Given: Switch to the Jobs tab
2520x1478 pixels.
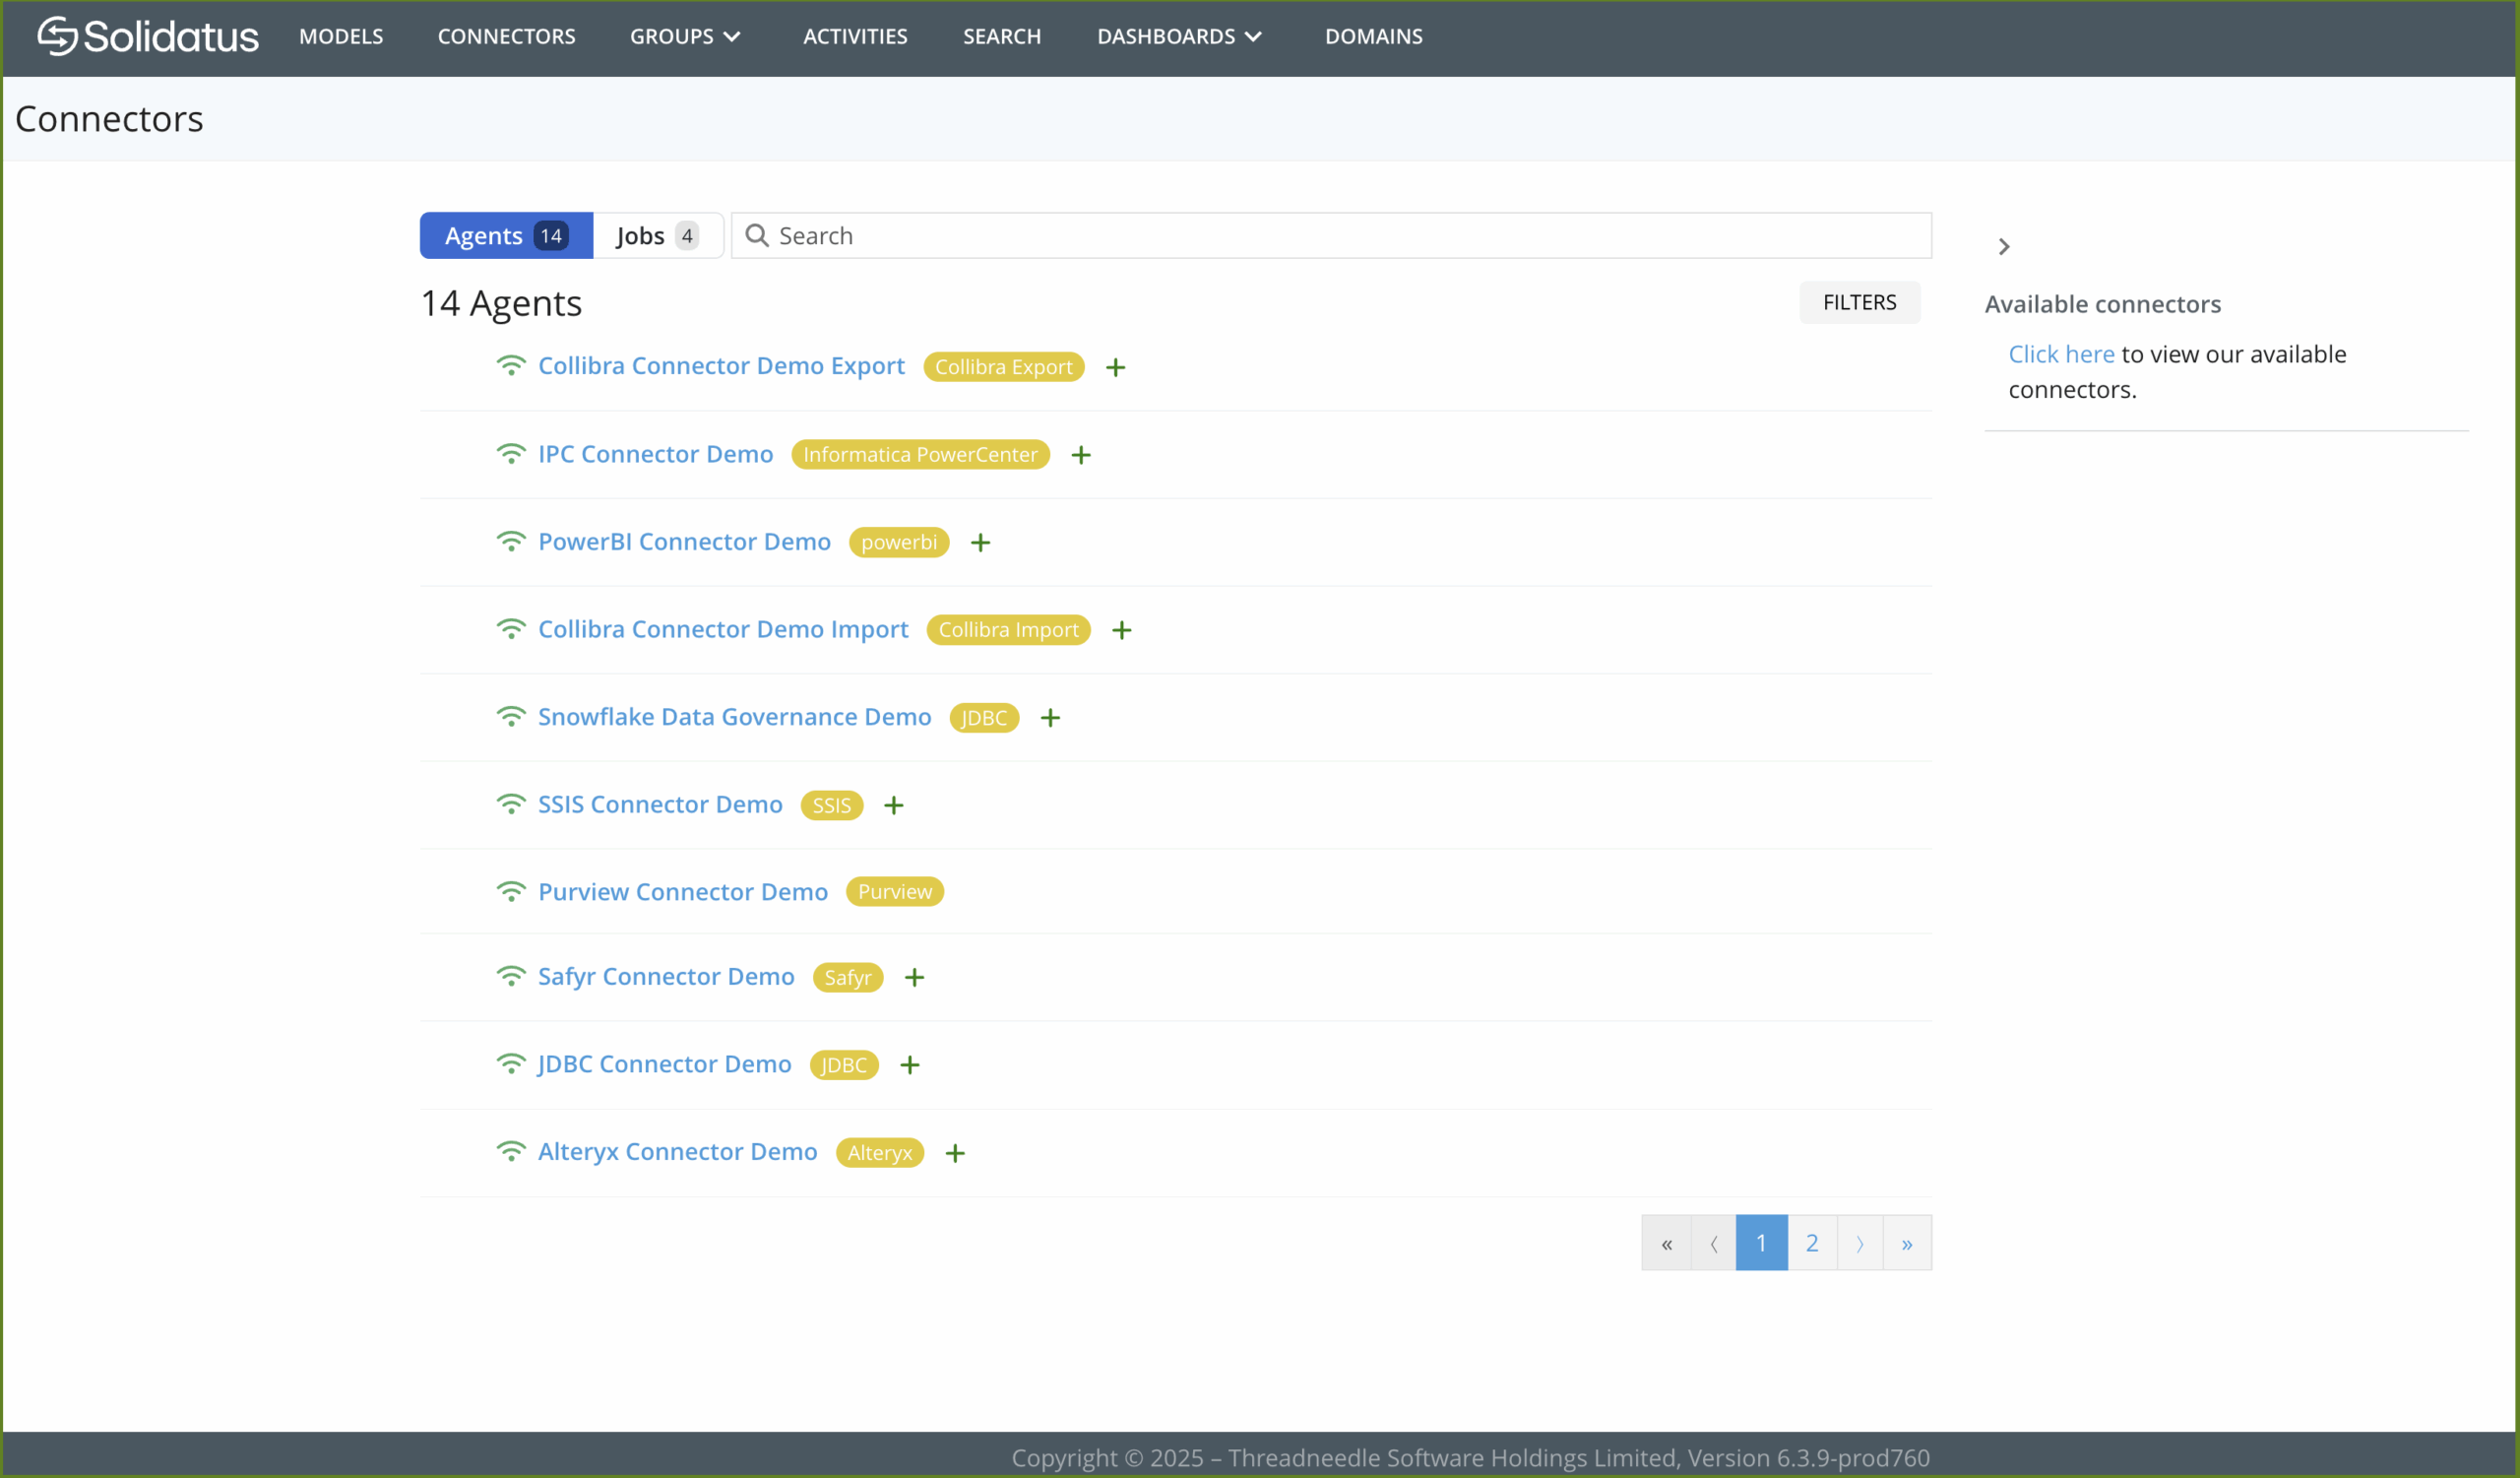Looking at the screenshot, I should coord(657,236).
